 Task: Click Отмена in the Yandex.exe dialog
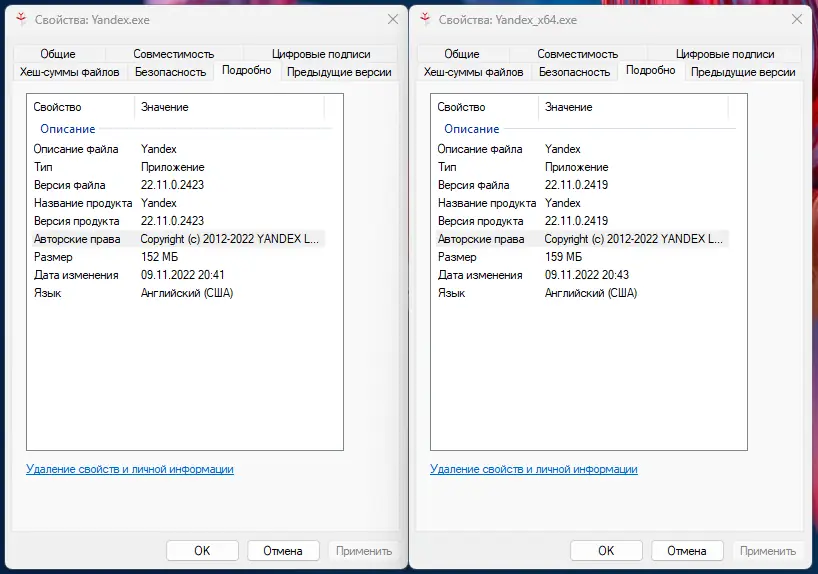282,551
